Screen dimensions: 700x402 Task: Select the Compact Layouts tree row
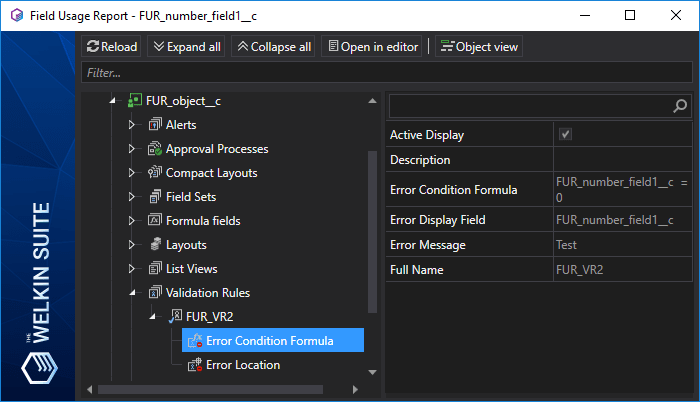[211, 173]
